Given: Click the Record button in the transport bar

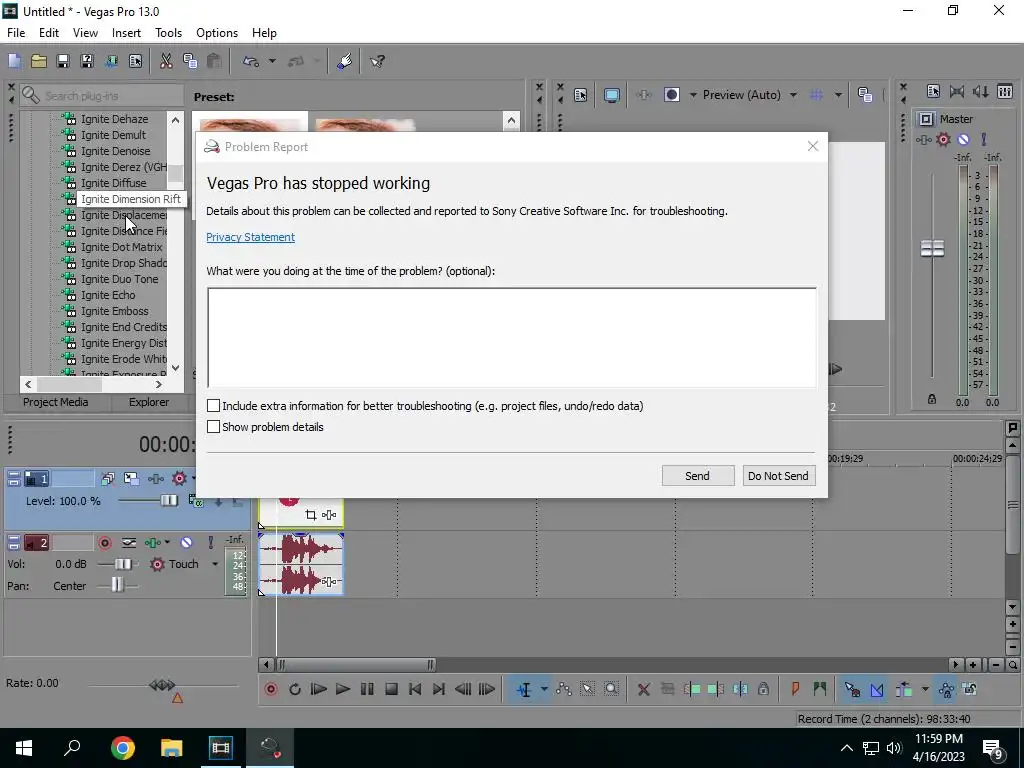Looking at the screenshot, I should coord(271,689).
